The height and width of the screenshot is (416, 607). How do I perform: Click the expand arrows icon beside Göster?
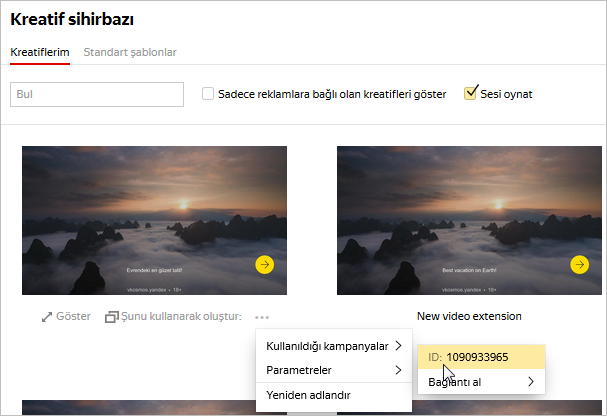pyautogui.click(x=47, y=317)
